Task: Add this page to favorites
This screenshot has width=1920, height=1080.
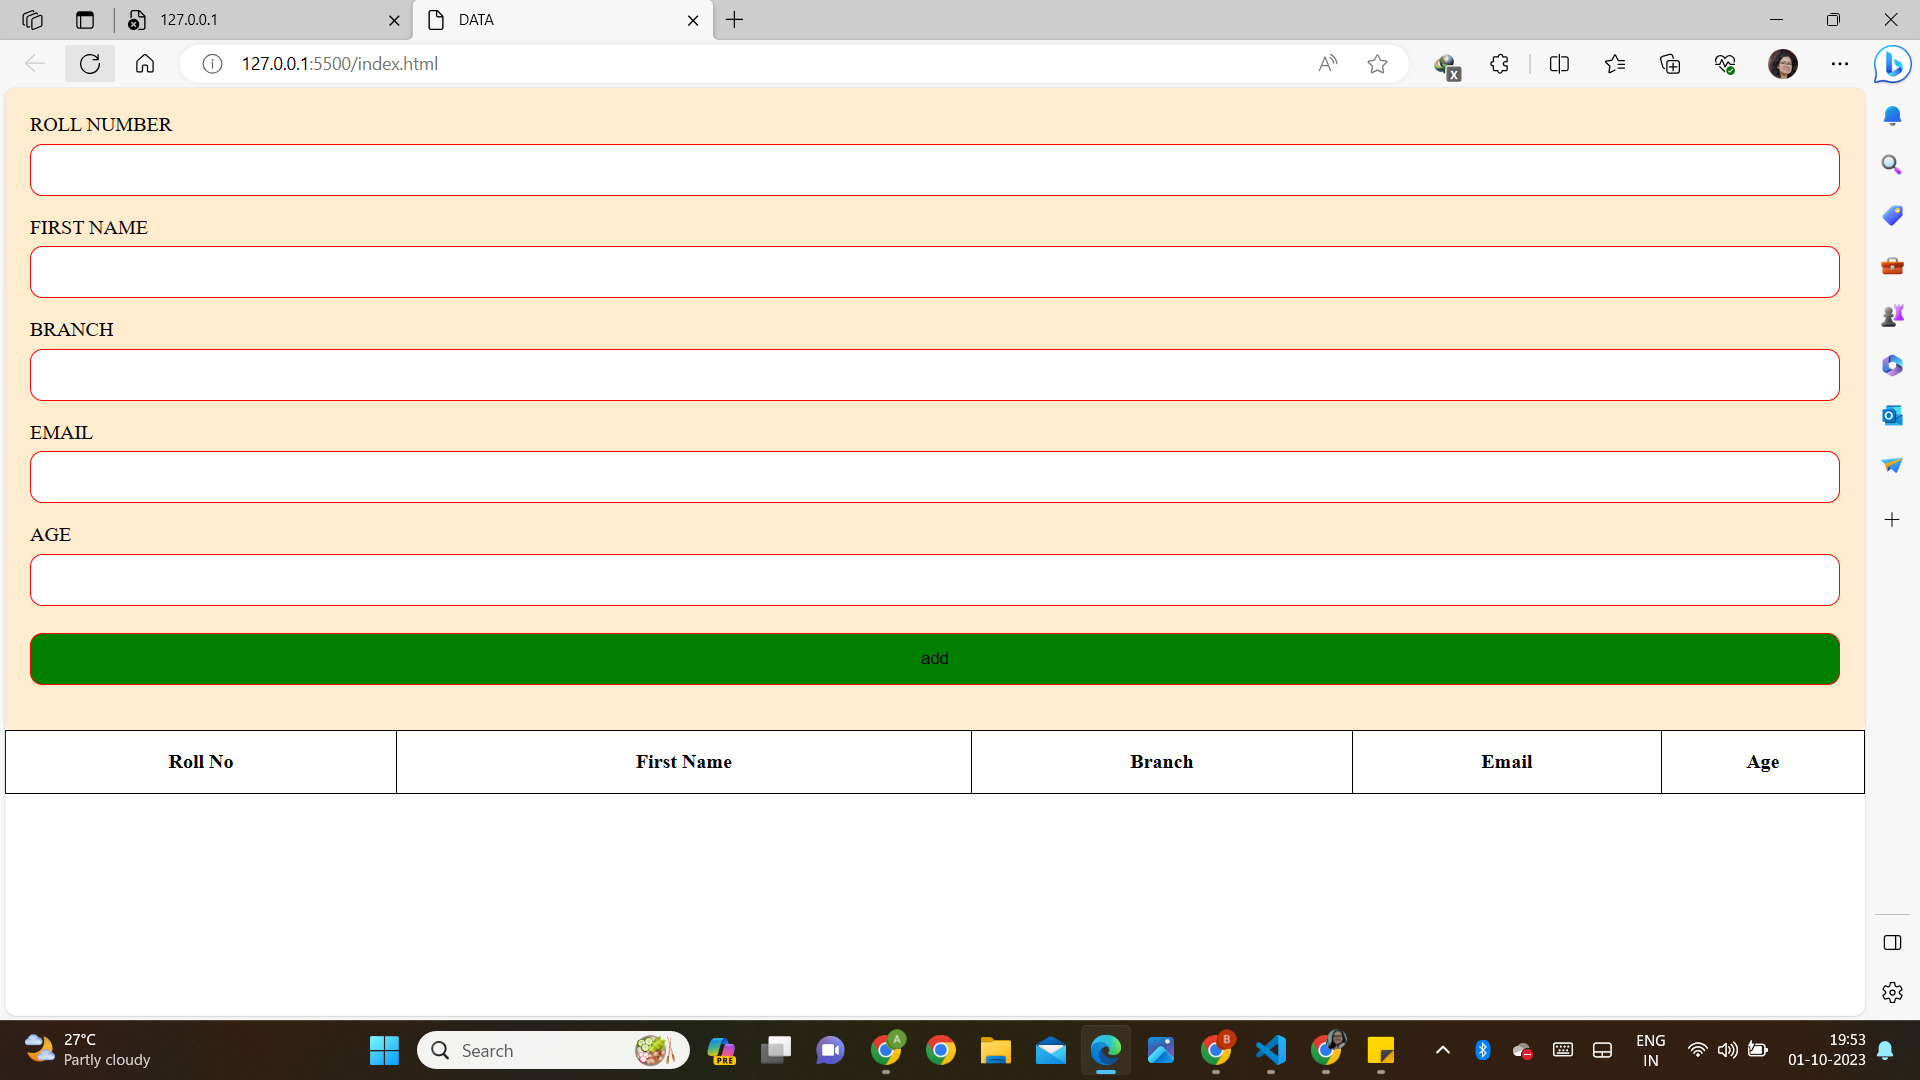Action: pos(1378,63)
